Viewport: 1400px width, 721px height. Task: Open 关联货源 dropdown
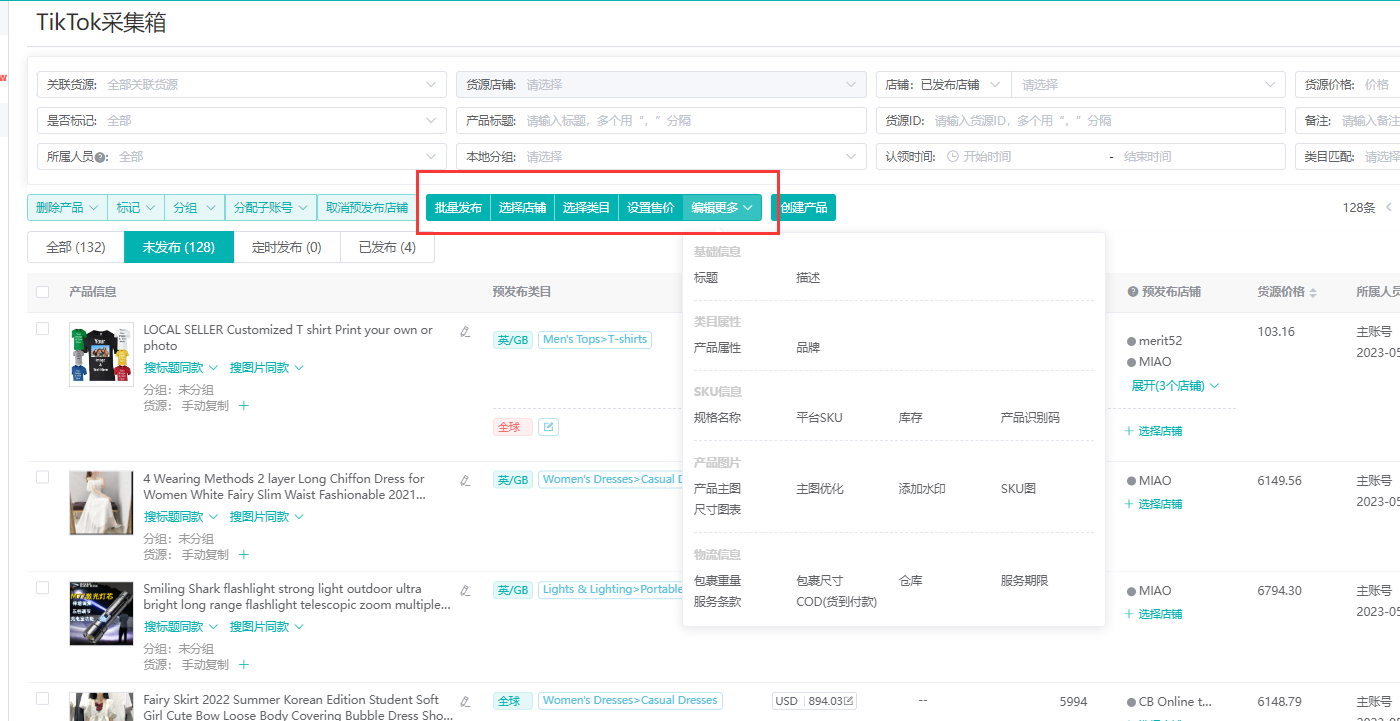(x=241, y=85)
